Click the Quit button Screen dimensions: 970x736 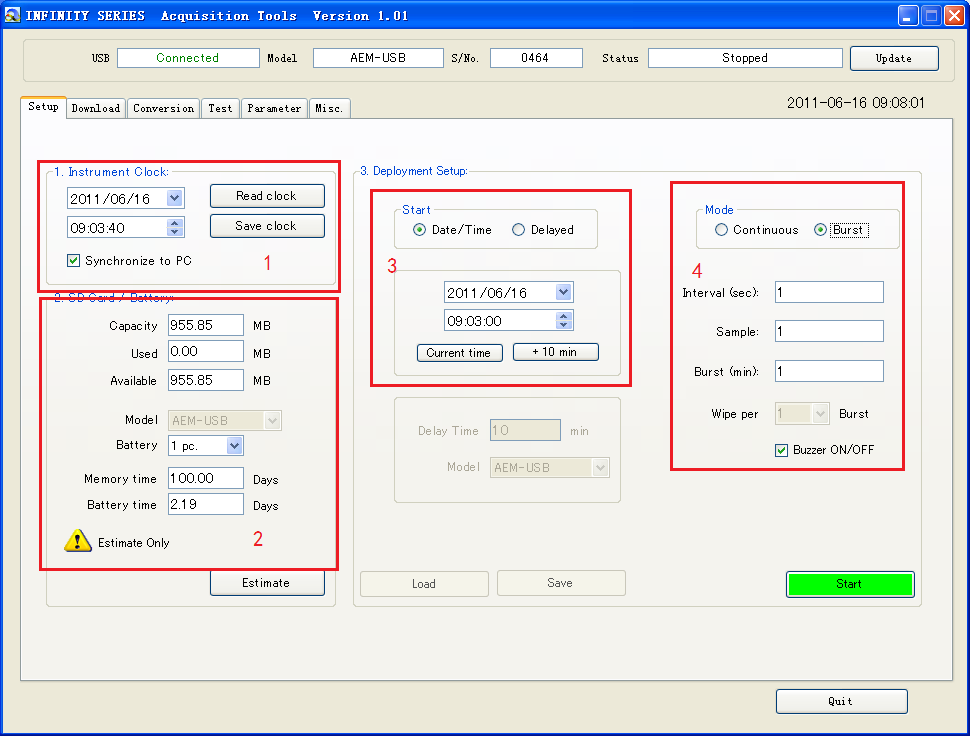point(841,701)
